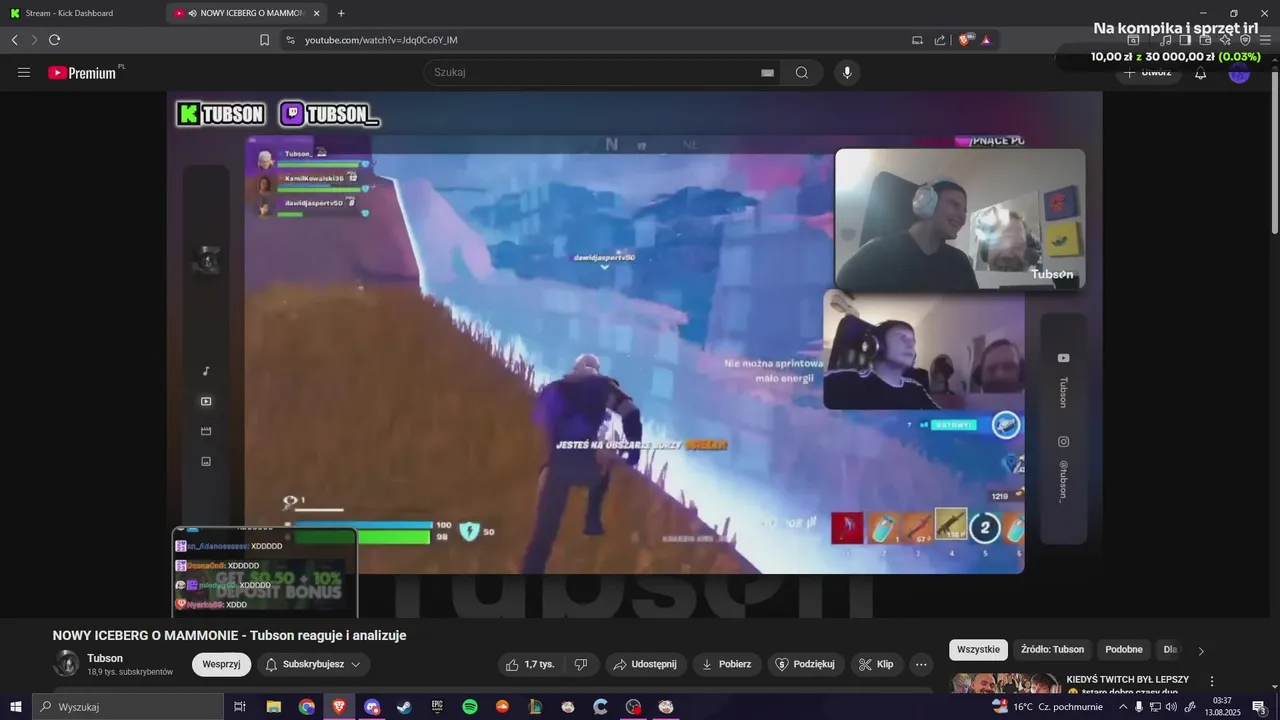
Task: Open Task View on the taskbar
Action: [x=240, y=706]
